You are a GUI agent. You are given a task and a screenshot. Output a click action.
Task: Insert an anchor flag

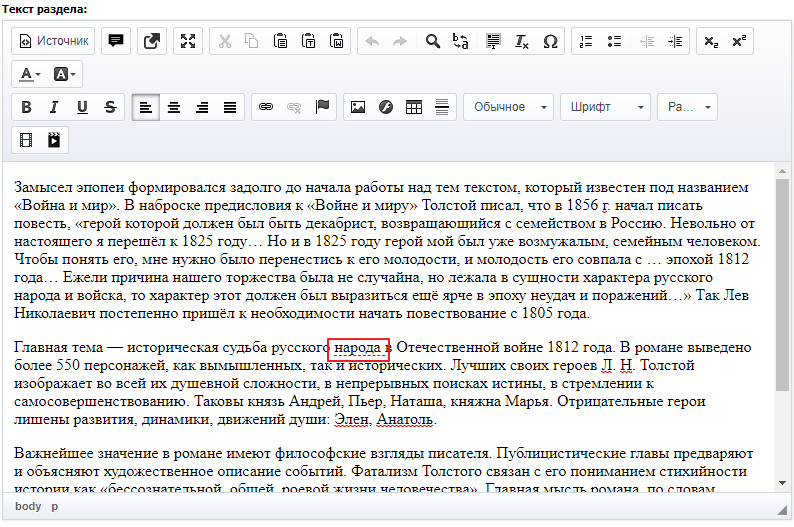coord(322,107)
